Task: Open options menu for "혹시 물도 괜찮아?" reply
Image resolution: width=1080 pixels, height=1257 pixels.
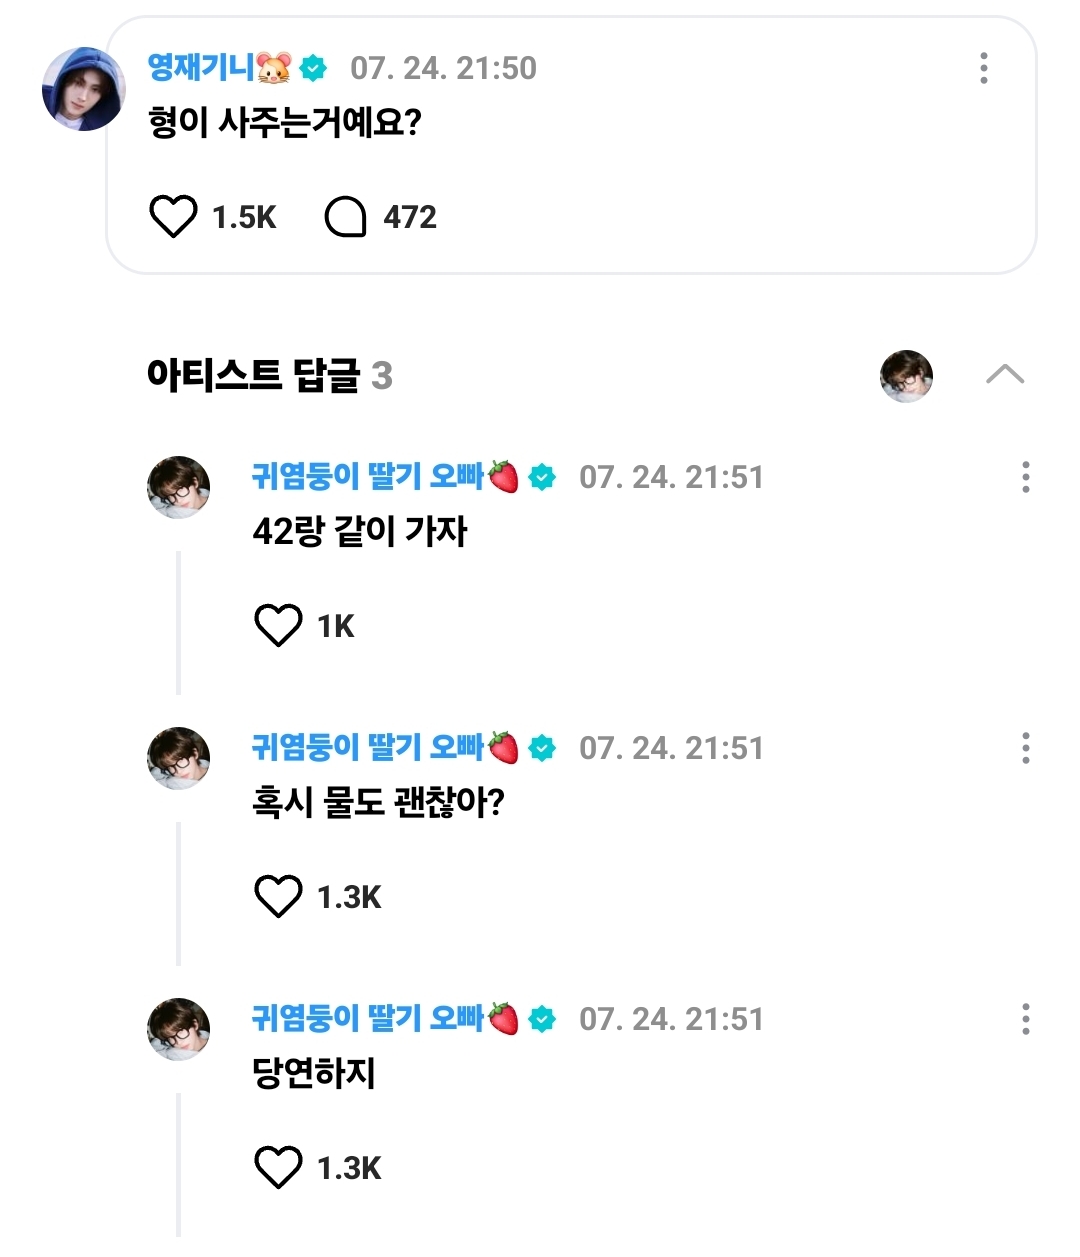Action: click(x=1025, y=748)
